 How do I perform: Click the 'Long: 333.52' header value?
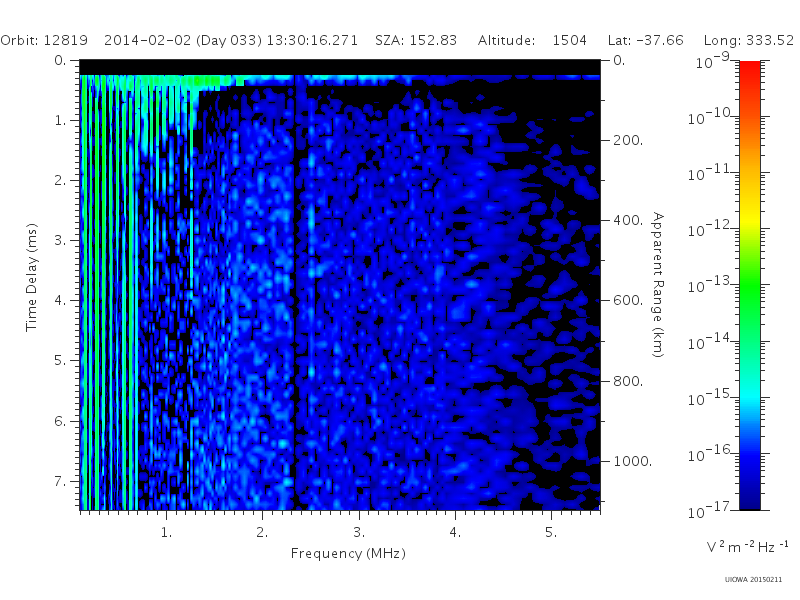(748, 40)
